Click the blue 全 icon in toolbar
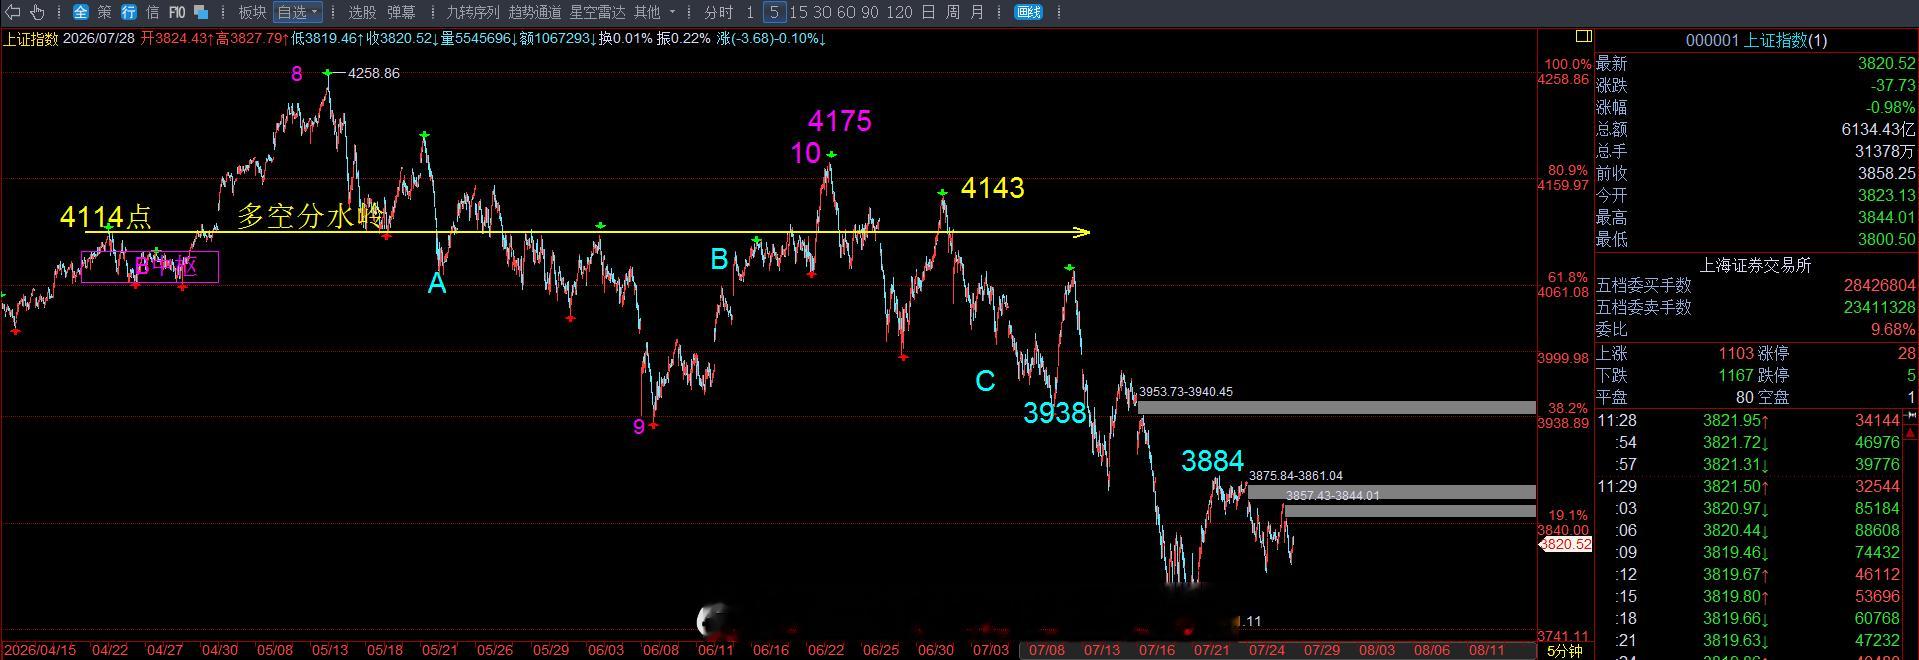Screen dimensions: 1919x660 [x=81, y=12]
